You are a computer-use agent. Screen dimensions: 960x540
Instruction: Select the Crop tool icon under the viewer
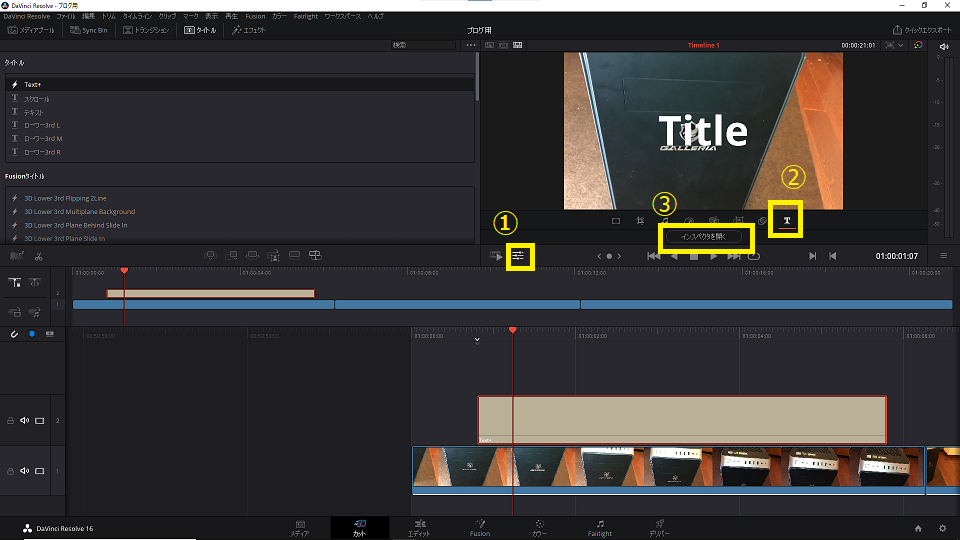(640, 221)
